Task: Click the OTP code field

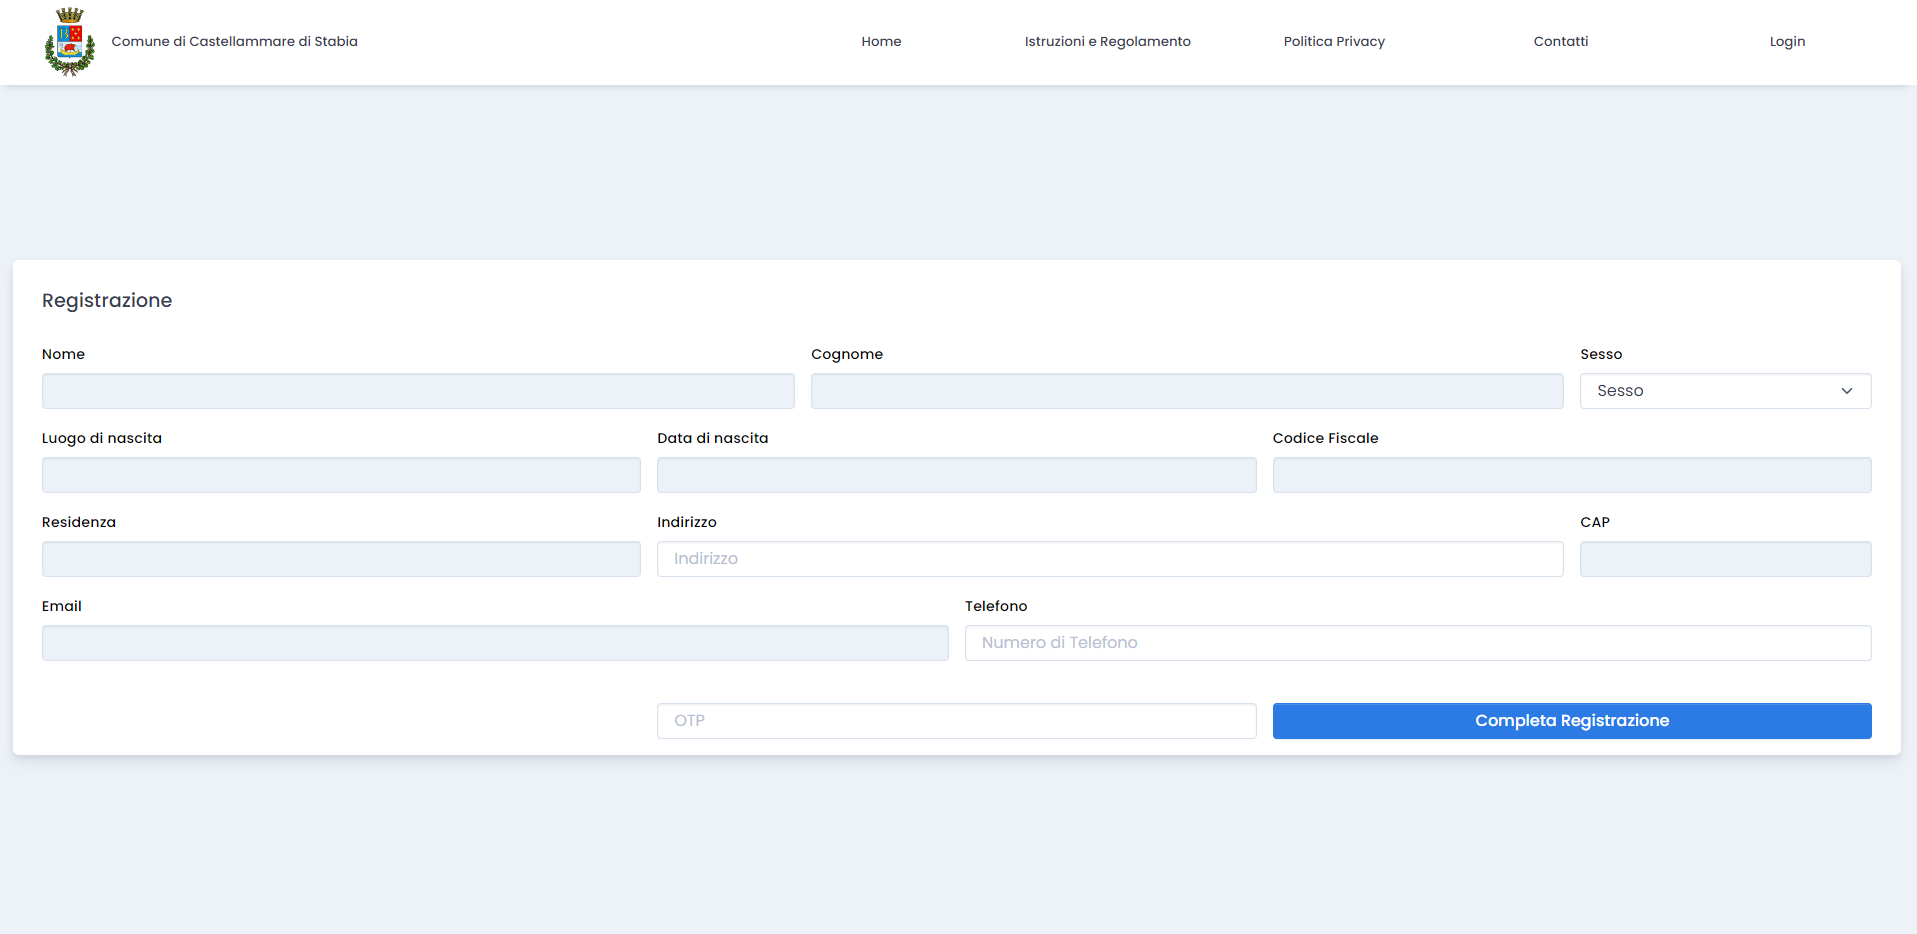Action: tap(956, 721)
